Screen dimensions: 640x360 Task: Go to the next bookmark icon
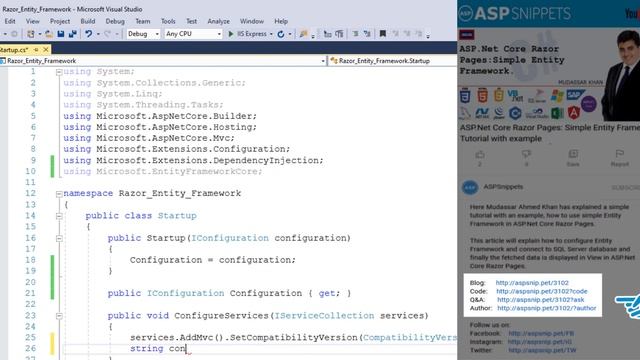pos(407,34)
